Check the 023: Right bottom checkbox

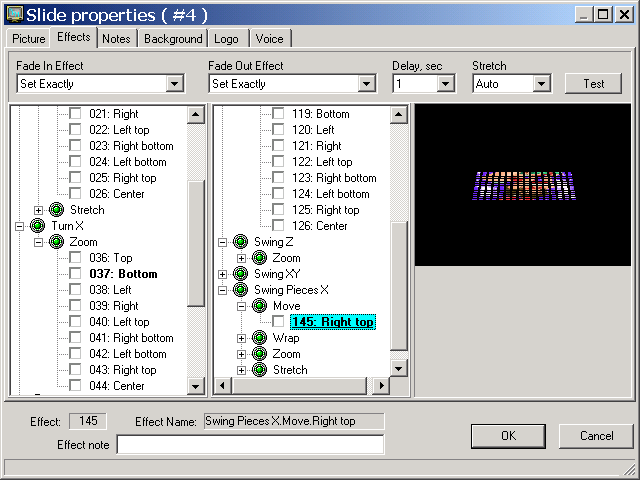pyautogui.click(x=75, y=146)
